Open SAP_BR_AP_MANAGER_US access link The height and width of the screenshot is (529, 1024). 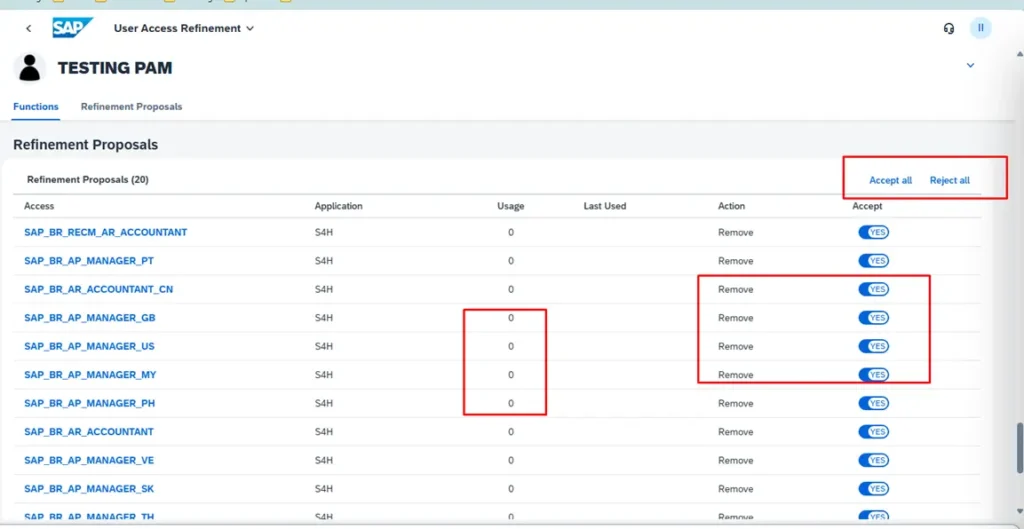[89, 347]
